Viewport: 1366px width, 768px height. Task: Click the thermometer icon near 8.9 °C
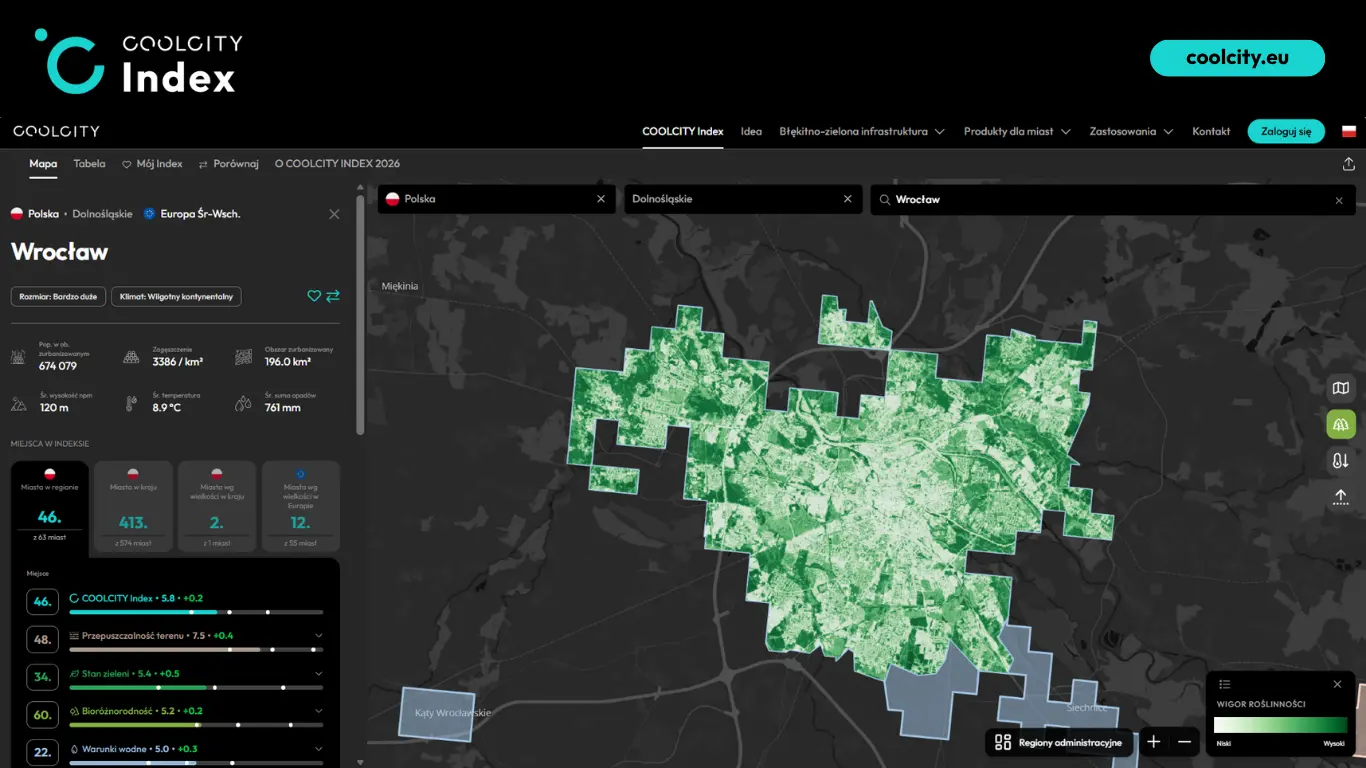point(131,403)
